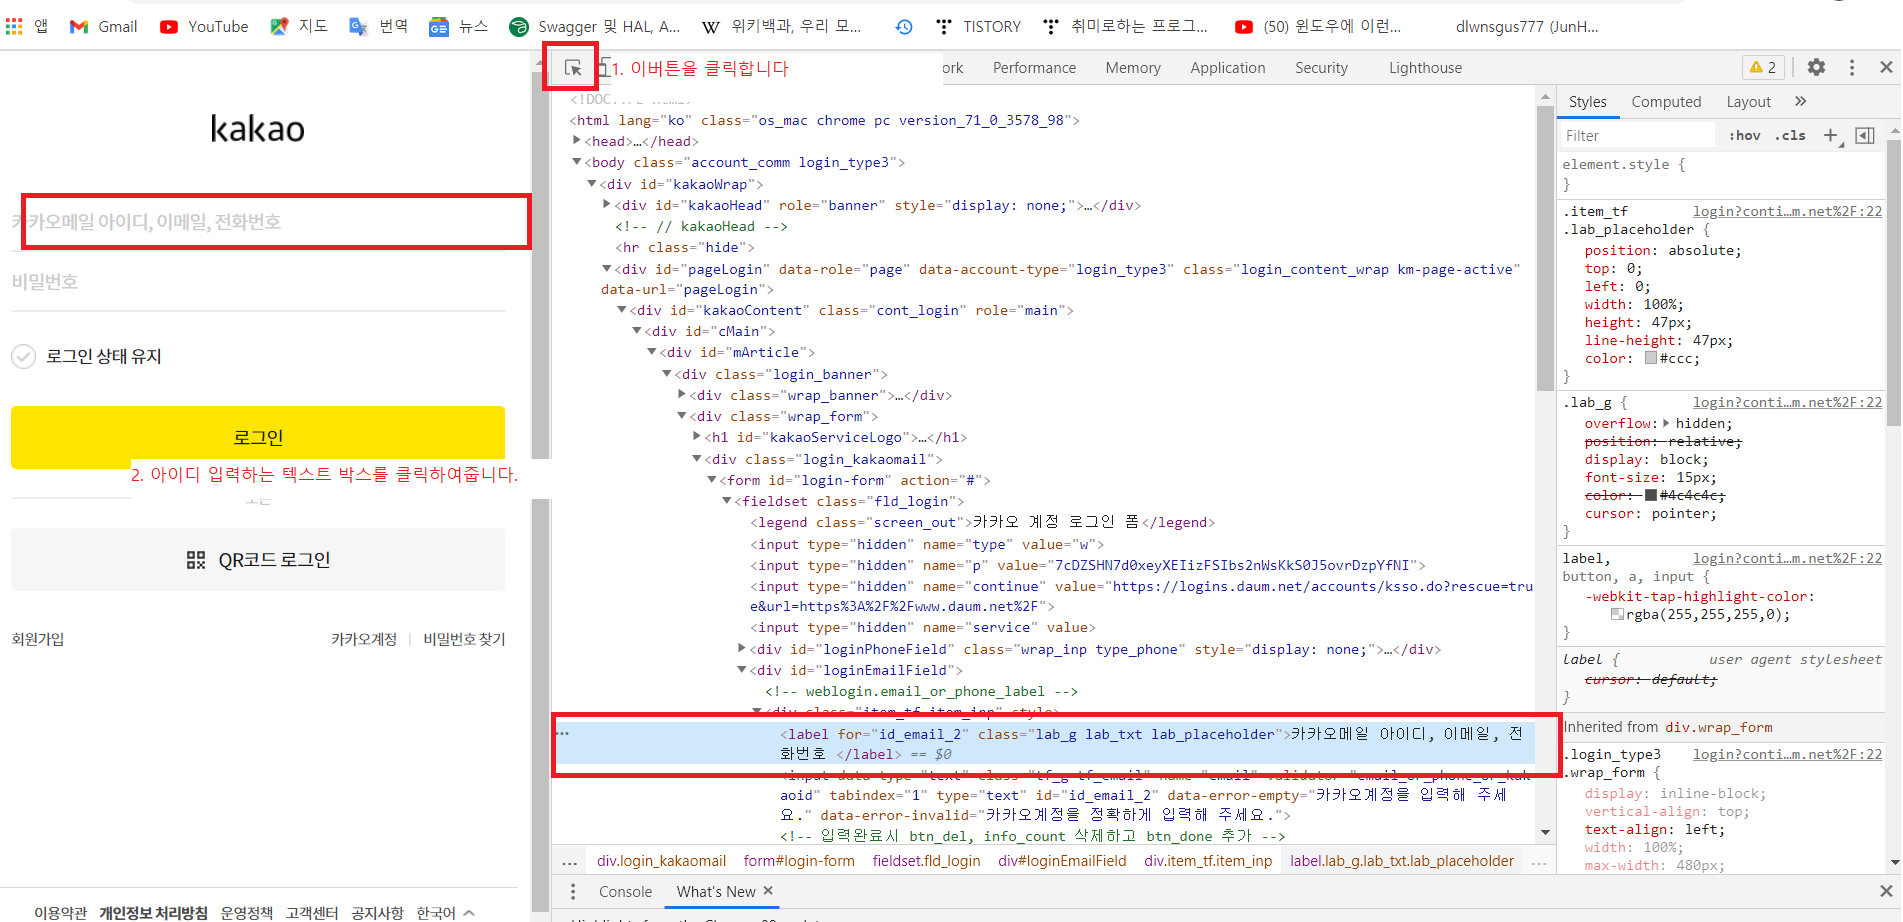Expand the div.wrap_banner node

click(682, 394)
